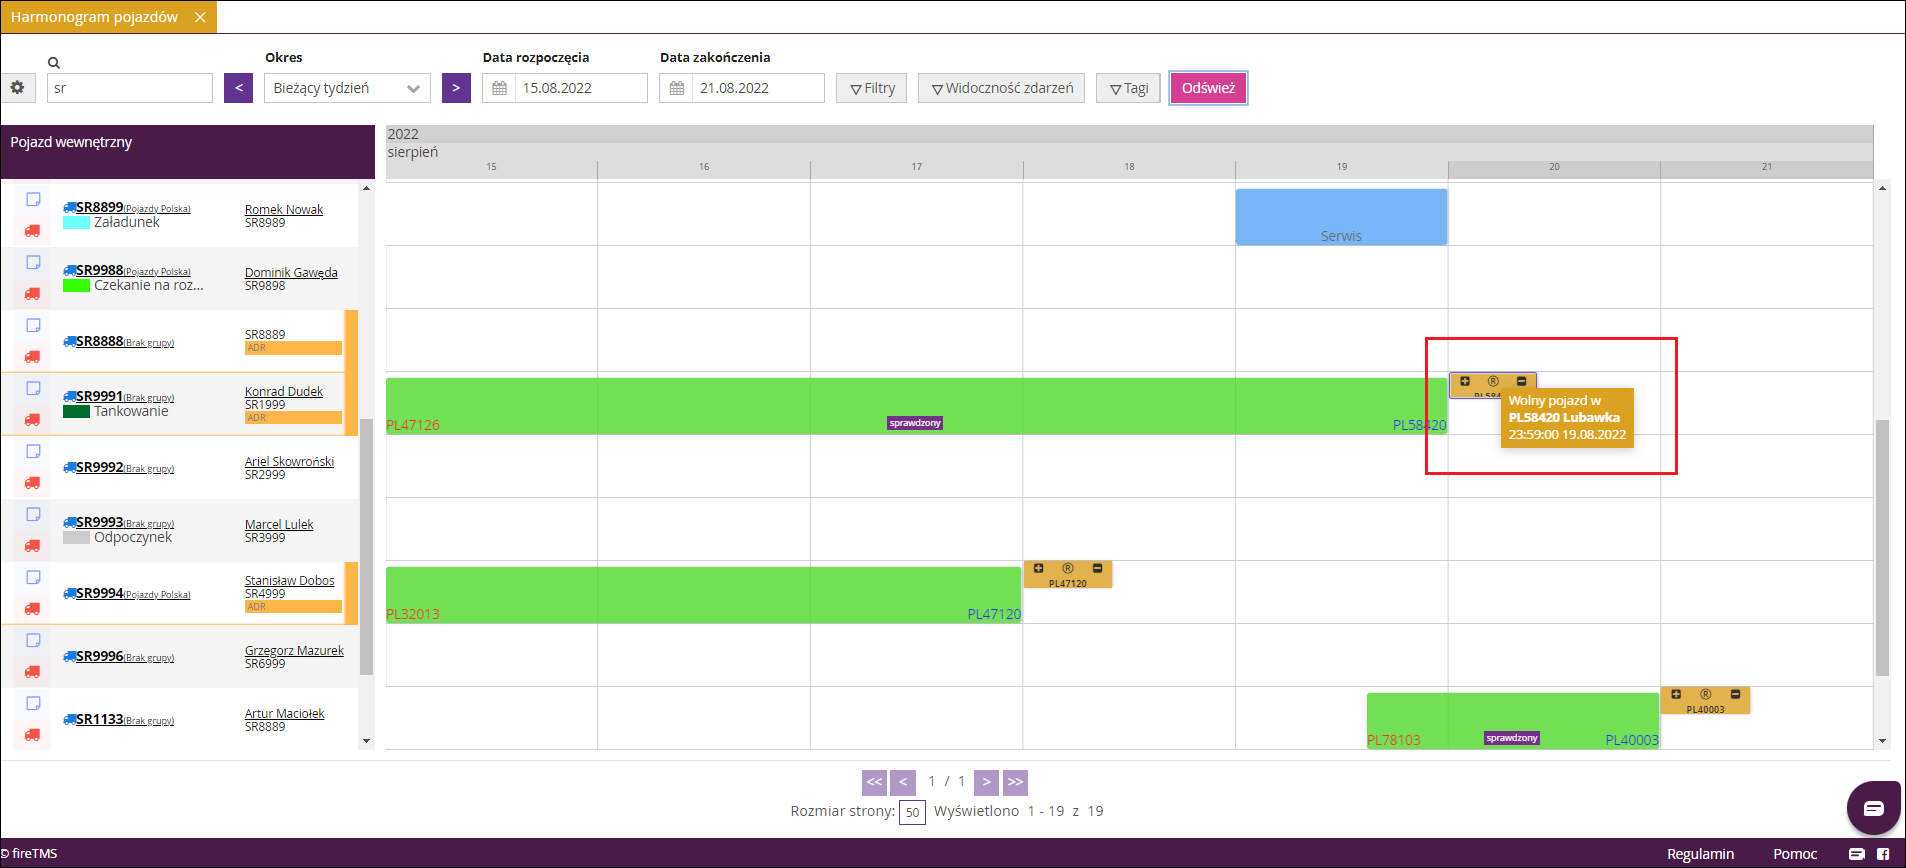Open driver link Marcel Lulek
1906x868 pixels.
[279, 525]
